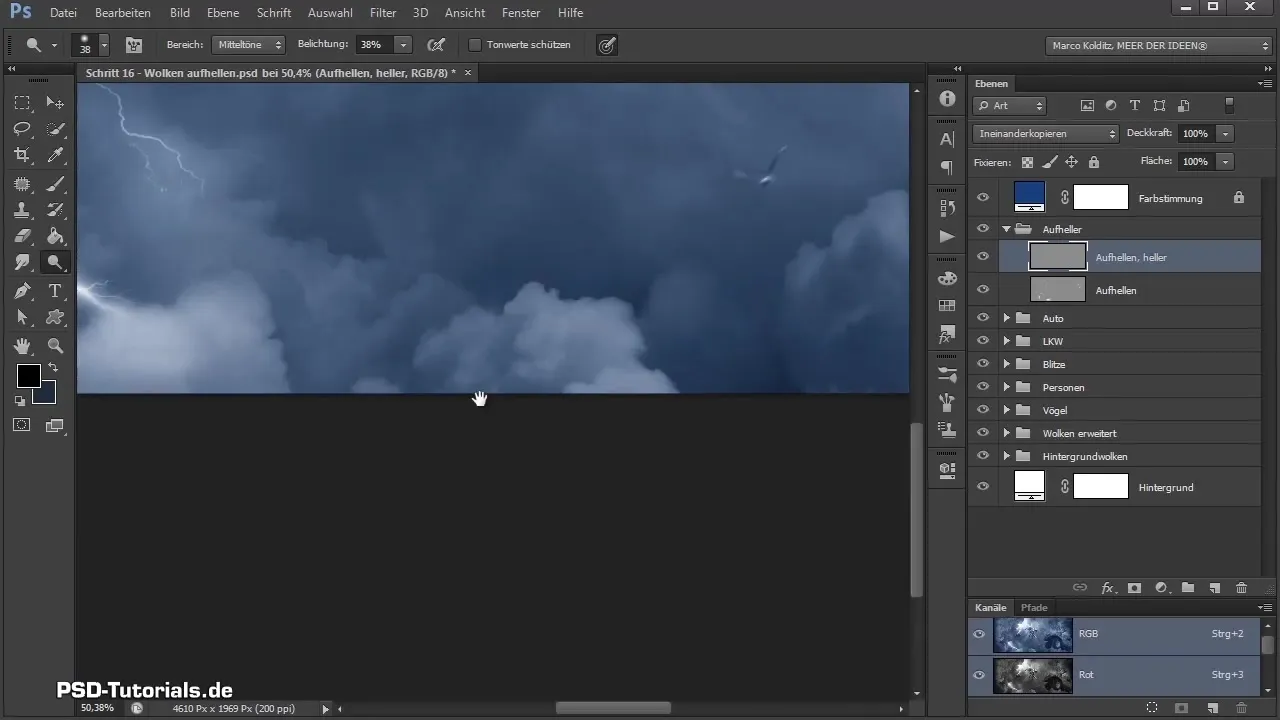Viewport: 1280px width, 720px height.
Task: Expand the LKW group
Action: tap(1007, 341)
